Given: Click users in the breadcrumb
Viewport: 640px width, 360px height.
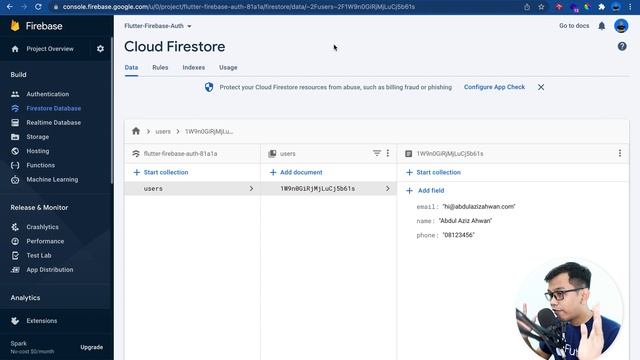Looking at the screenshot, I should 163,131.
